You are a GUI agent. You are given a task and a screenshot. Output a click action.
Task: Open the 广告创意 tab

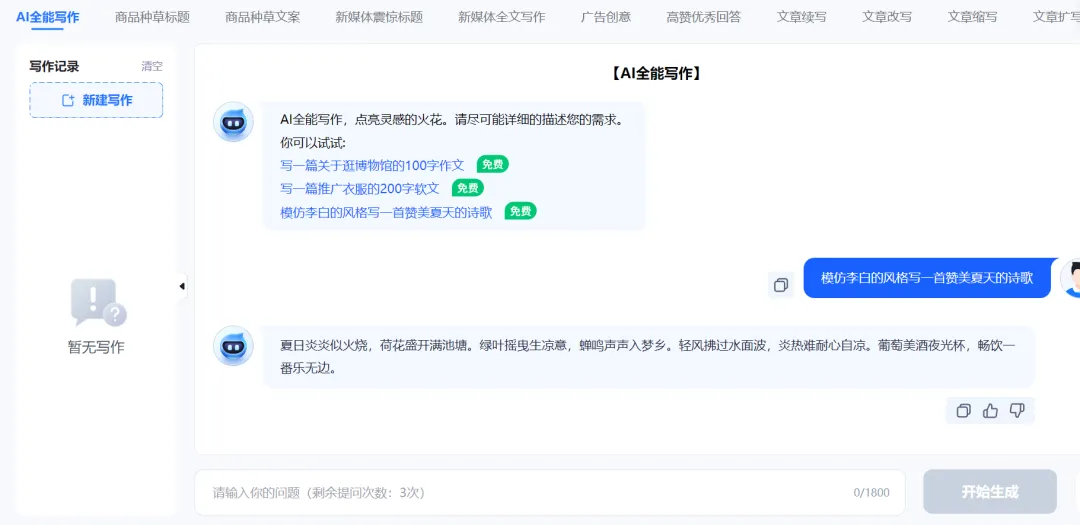pyautogui.click(x=606, y=17)
